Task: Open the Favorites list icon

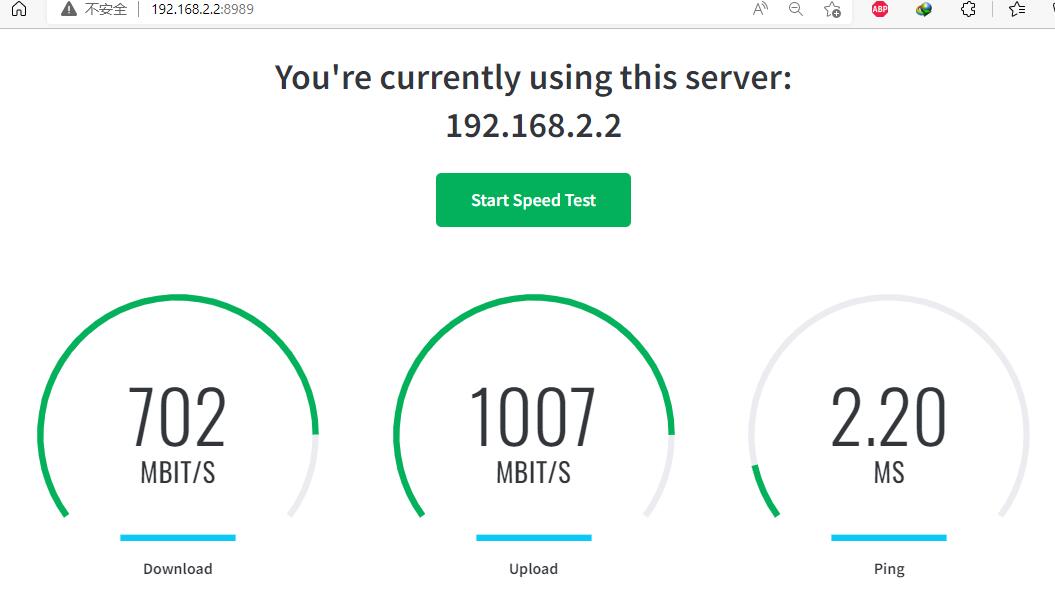Action: [x=1017, y=9]
